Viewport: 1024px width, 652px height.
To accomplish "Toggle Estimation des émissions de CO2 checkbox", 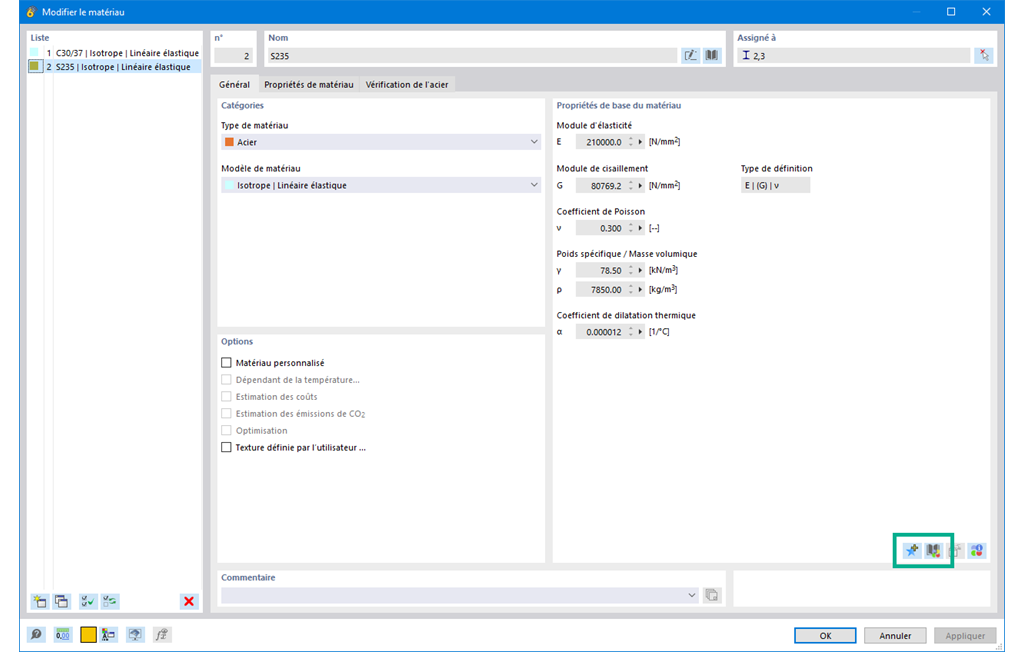I will point(226,414).
